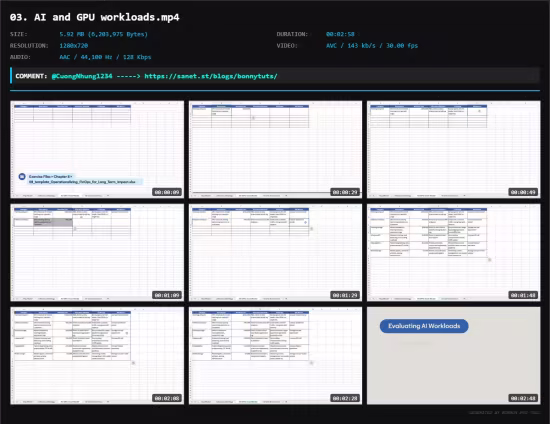The image size is (550, 424).
Task: Click the @CuongNhung1234 username in comment
Action: (x=82, y=76)
